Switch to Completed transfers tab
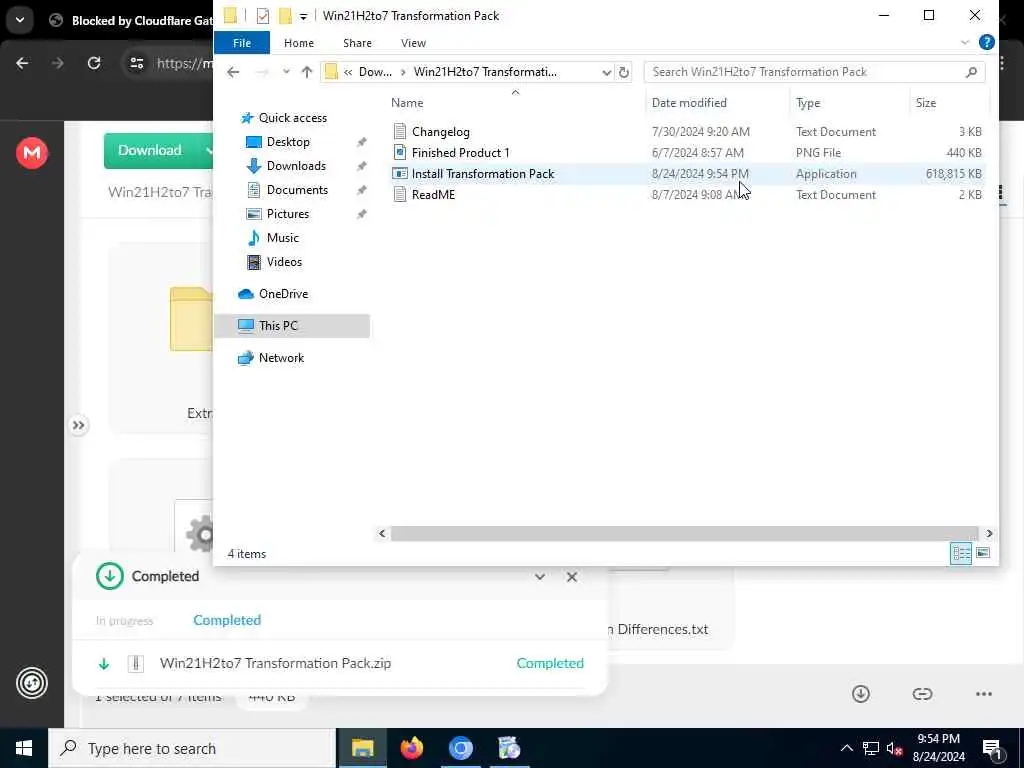This screenshot has width=1024, height=768. click(x=227, y=620)
